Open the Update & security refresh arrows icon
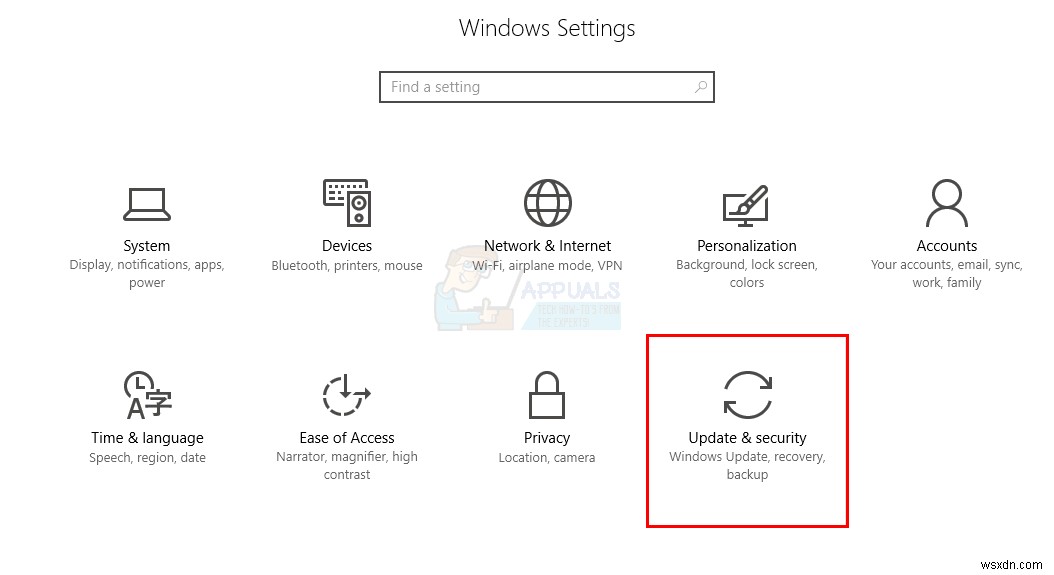The width and height of the screenshot is (1054, 575). 747,395
